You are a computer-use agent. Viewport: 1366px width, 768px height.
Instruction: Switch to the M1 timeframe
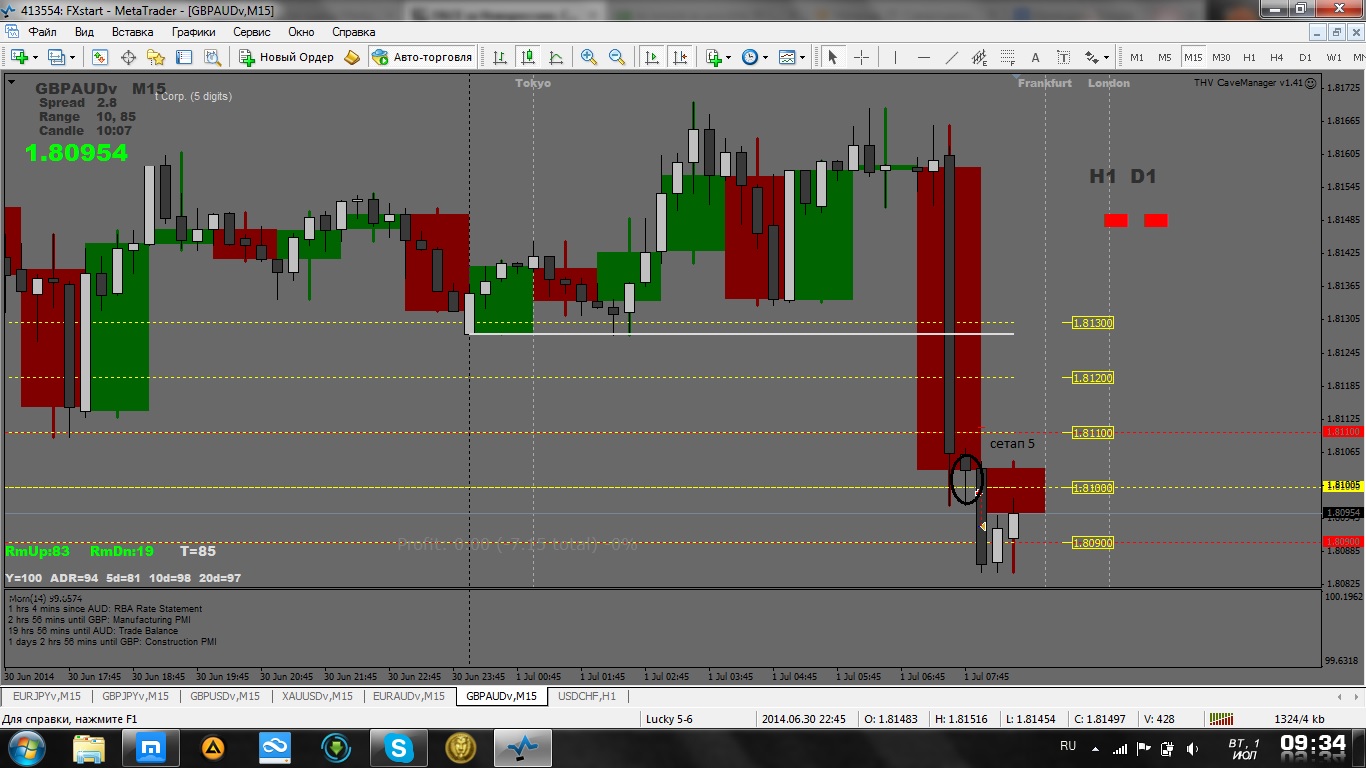[x=1137, y=57]
